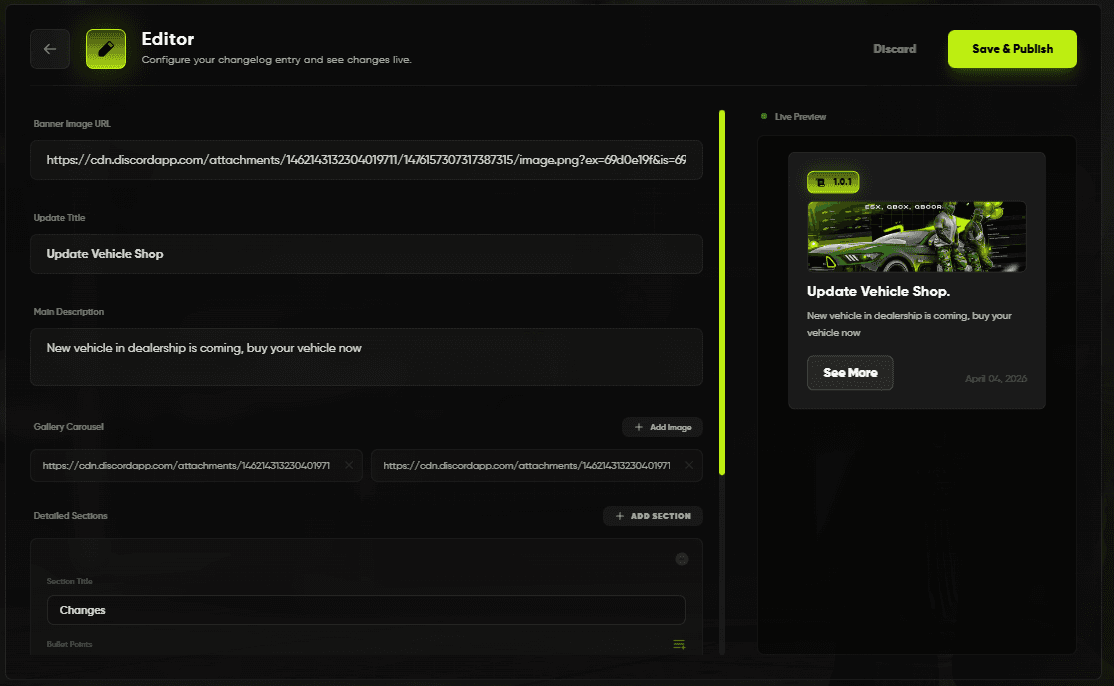This screenshot has width=1114, height=686.
Task: Click the green pencil Editor icon
Action: pos(105,48)
